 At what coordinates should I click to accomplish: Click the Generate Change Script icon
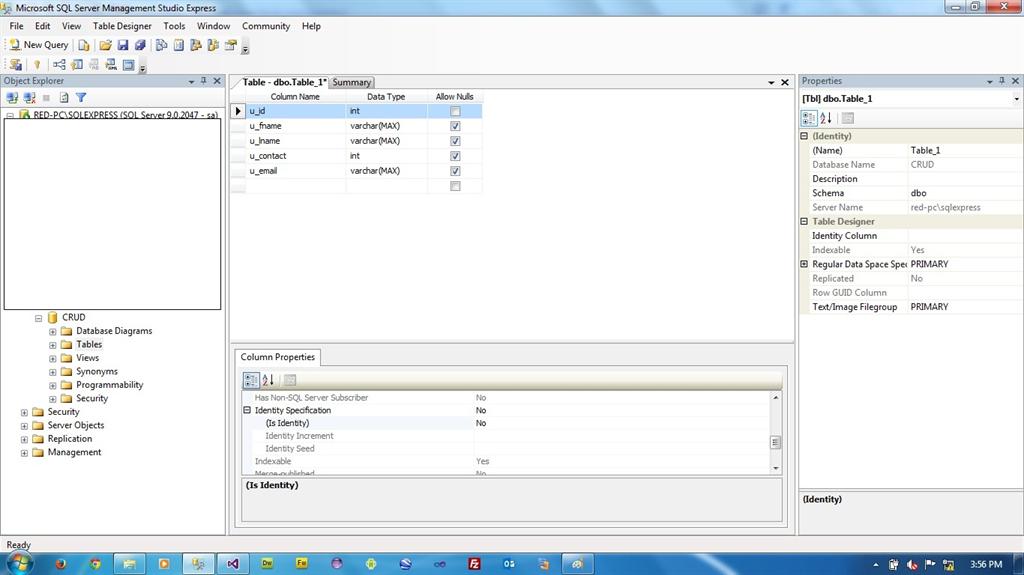pos(16,65)
